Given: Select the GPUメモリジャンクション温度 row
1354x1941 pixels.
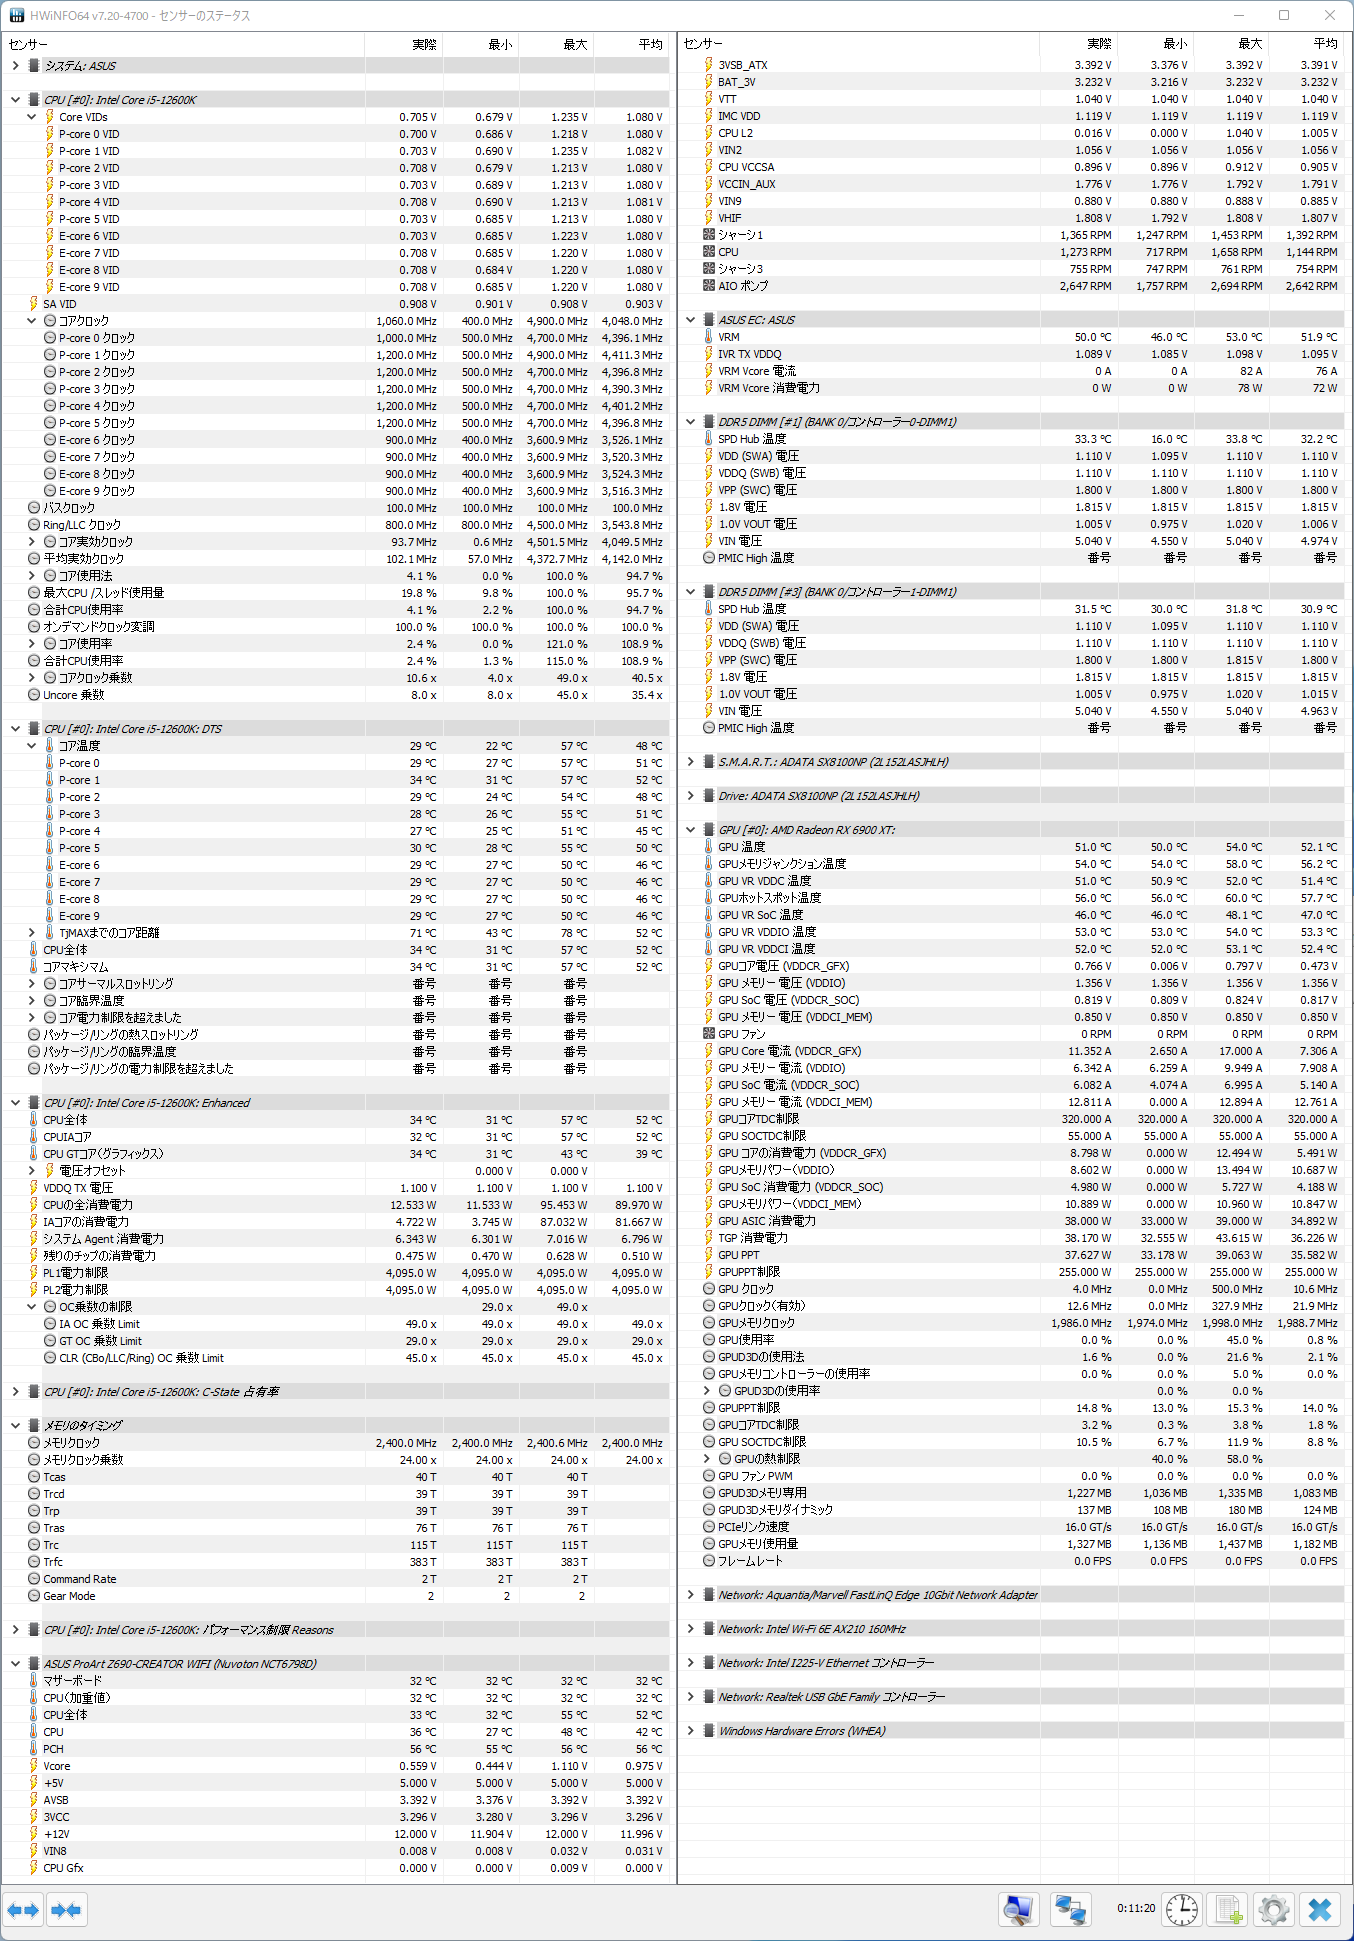Looking at the screenshot, I should coord(1011,864).
